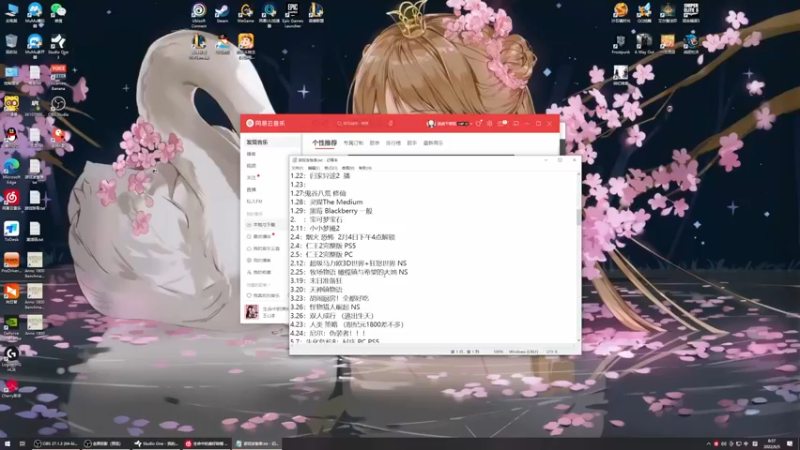Open the 编辑 menu in Notepad
This screenshot has height=450, width=800.
(314, 168)
